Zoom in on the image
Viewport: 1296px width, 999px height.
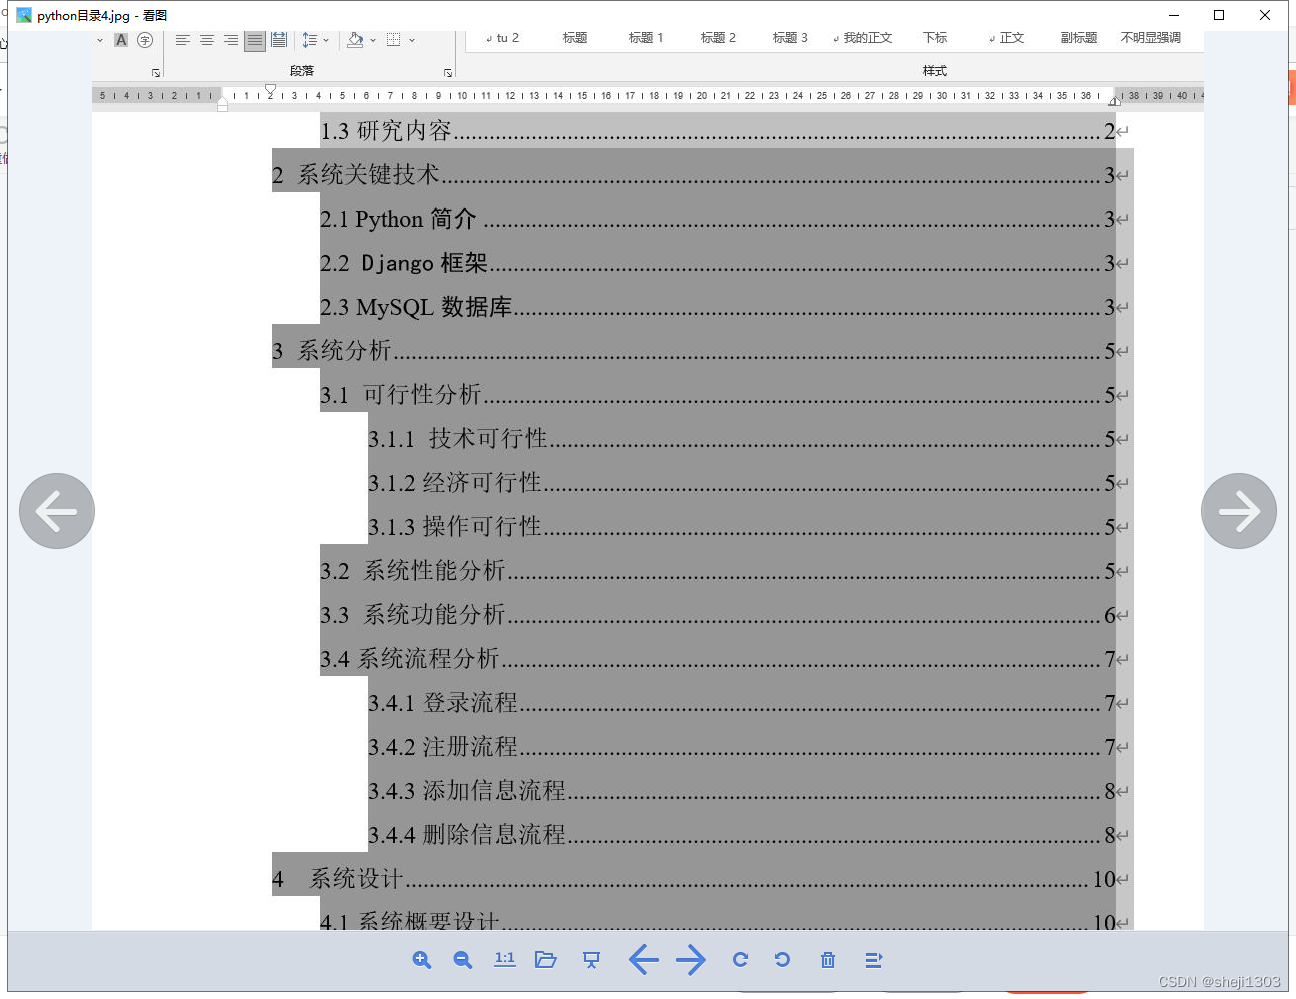(421, 960)
